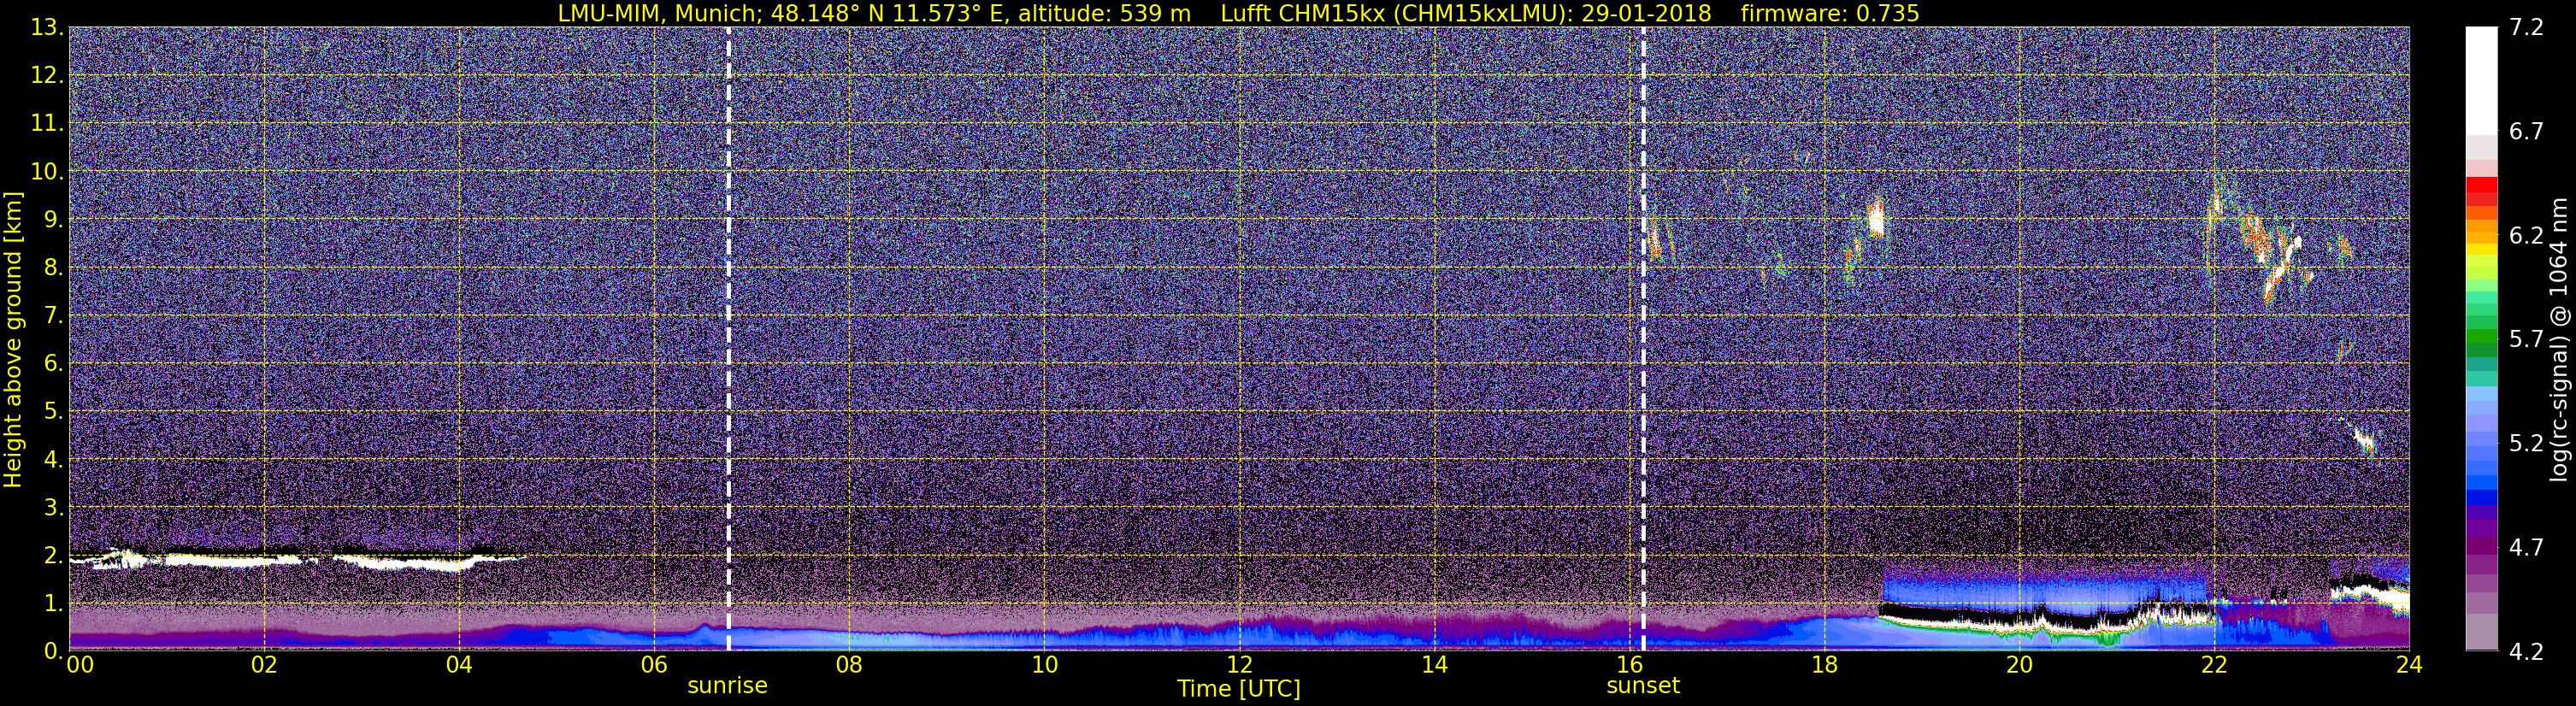Click the time axis tick label '12'
Viewport: 2576px width, 706px height.
[x=1239, y=665]
